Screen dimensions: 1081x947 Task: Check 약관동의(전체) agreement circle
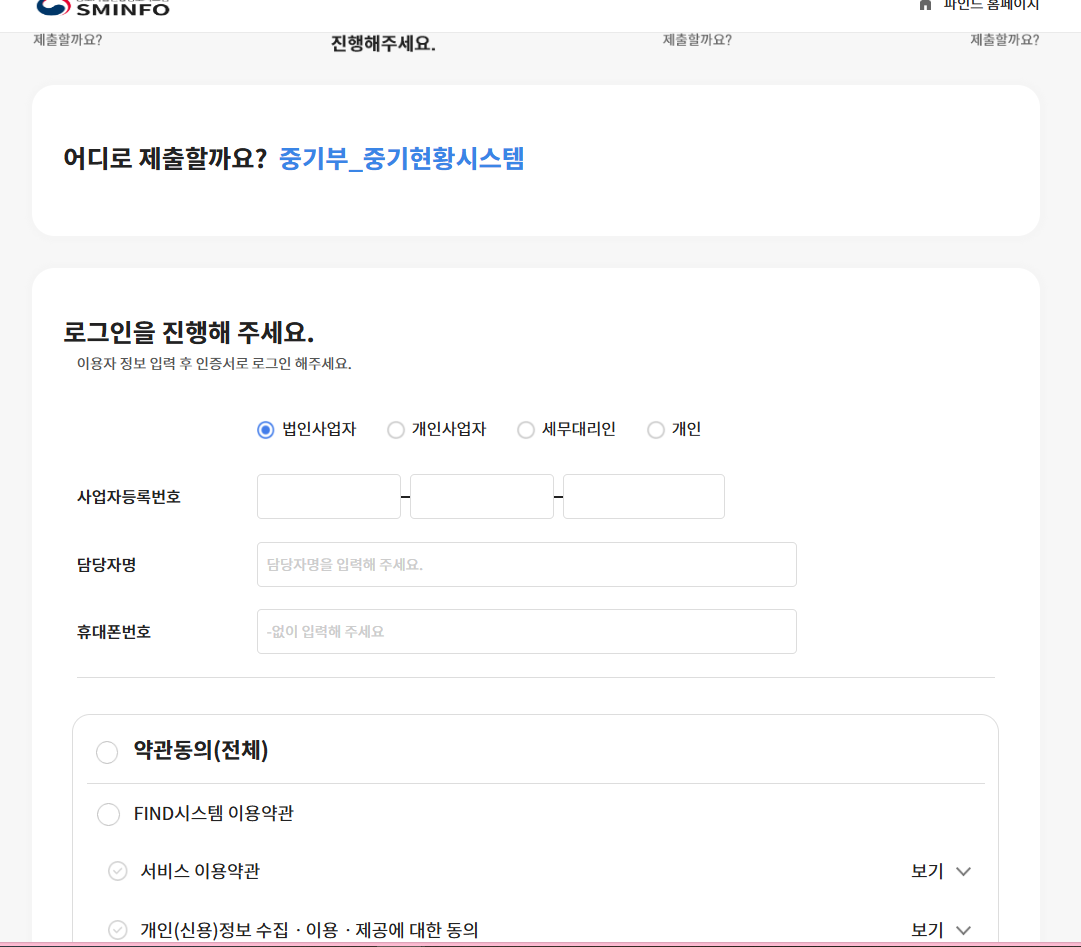(x=107, y=752)
